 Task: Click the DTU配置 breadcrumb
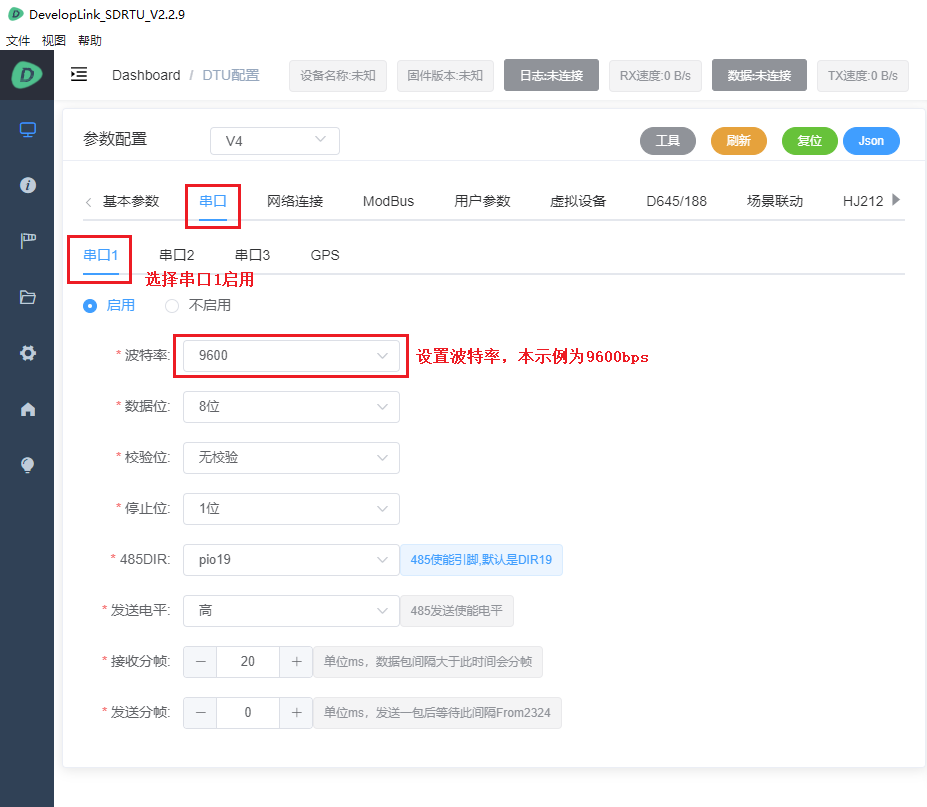(x=231, y=75)
